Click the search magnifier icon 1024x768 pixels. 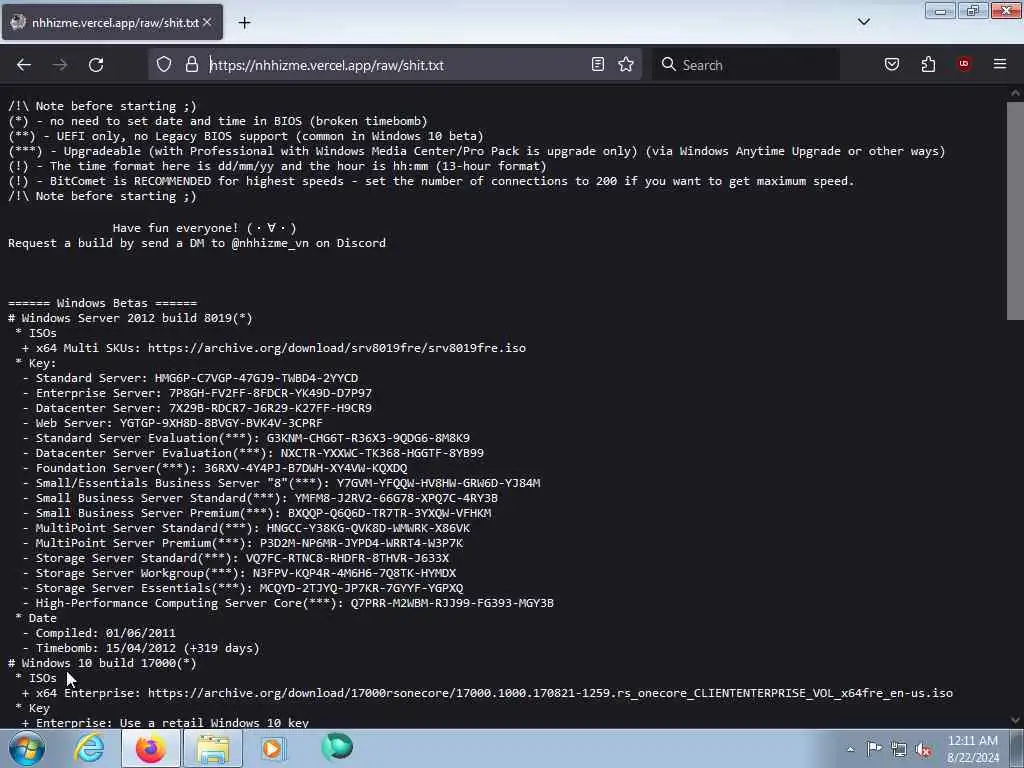(668, 64)
